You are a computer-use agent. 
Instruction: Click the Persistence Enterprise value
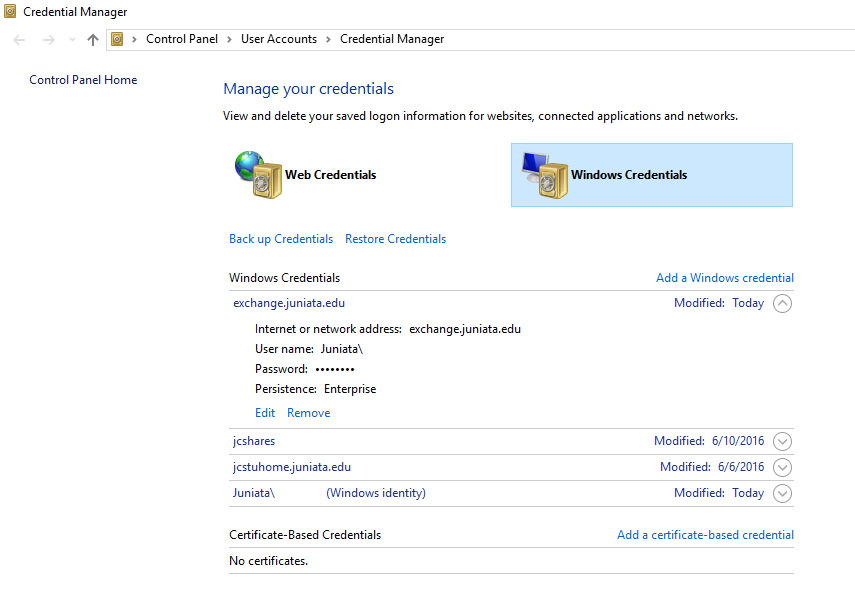pyautogui.click(x=350, y=389)
